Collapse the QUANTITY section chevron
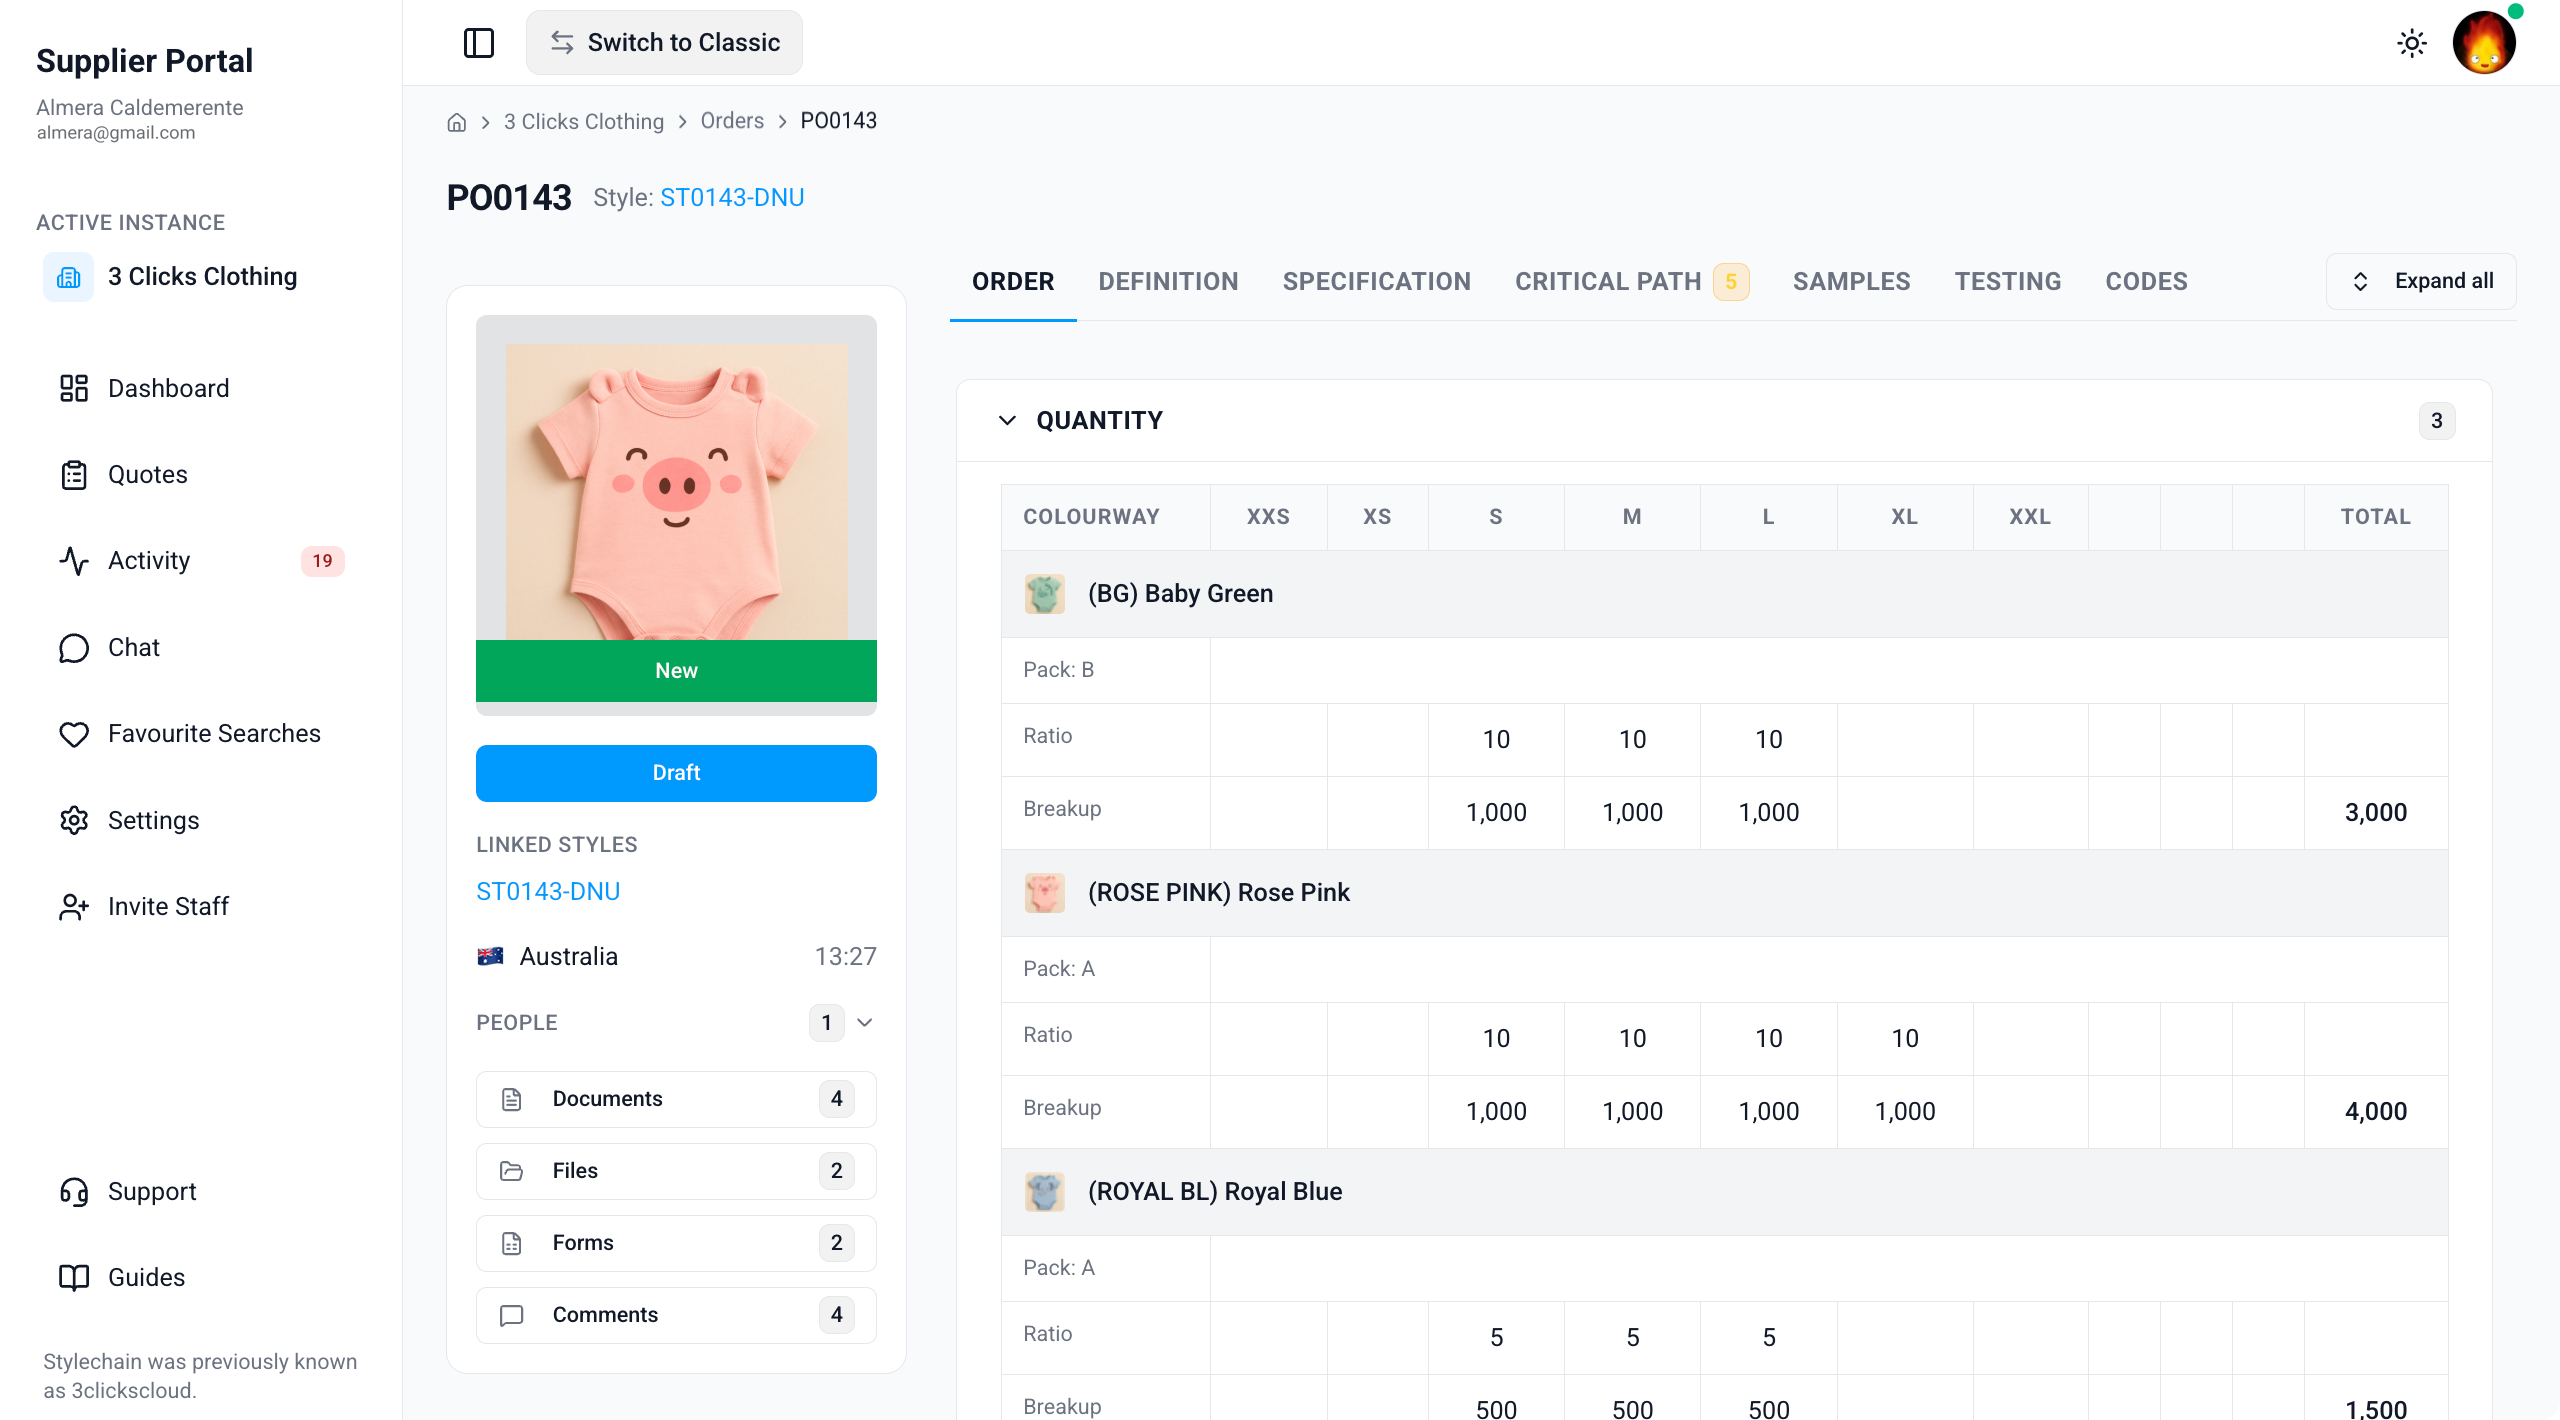 tap(1007, 421)
